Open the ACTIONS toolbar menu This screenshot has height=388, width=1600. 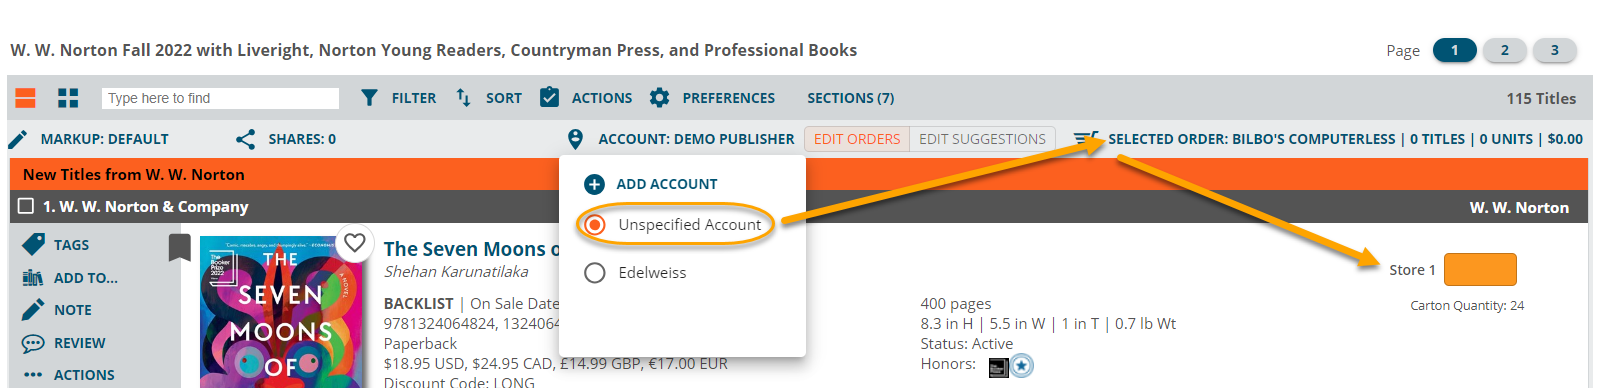602,98
